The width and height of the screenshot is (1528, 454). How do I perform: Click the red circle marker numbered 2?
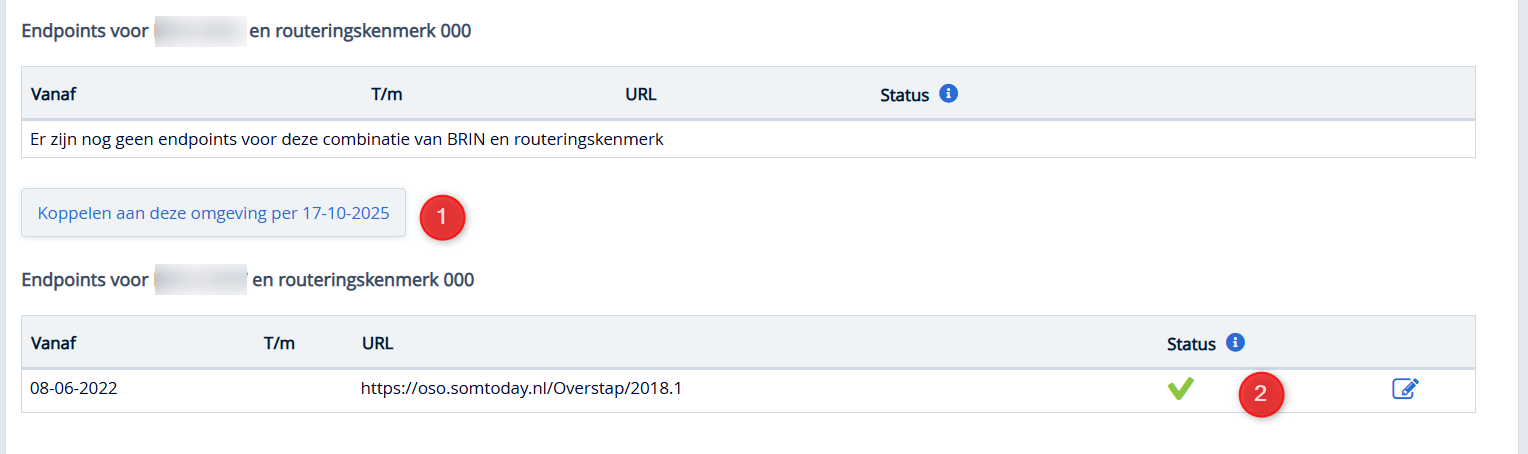pos(1260,394)
